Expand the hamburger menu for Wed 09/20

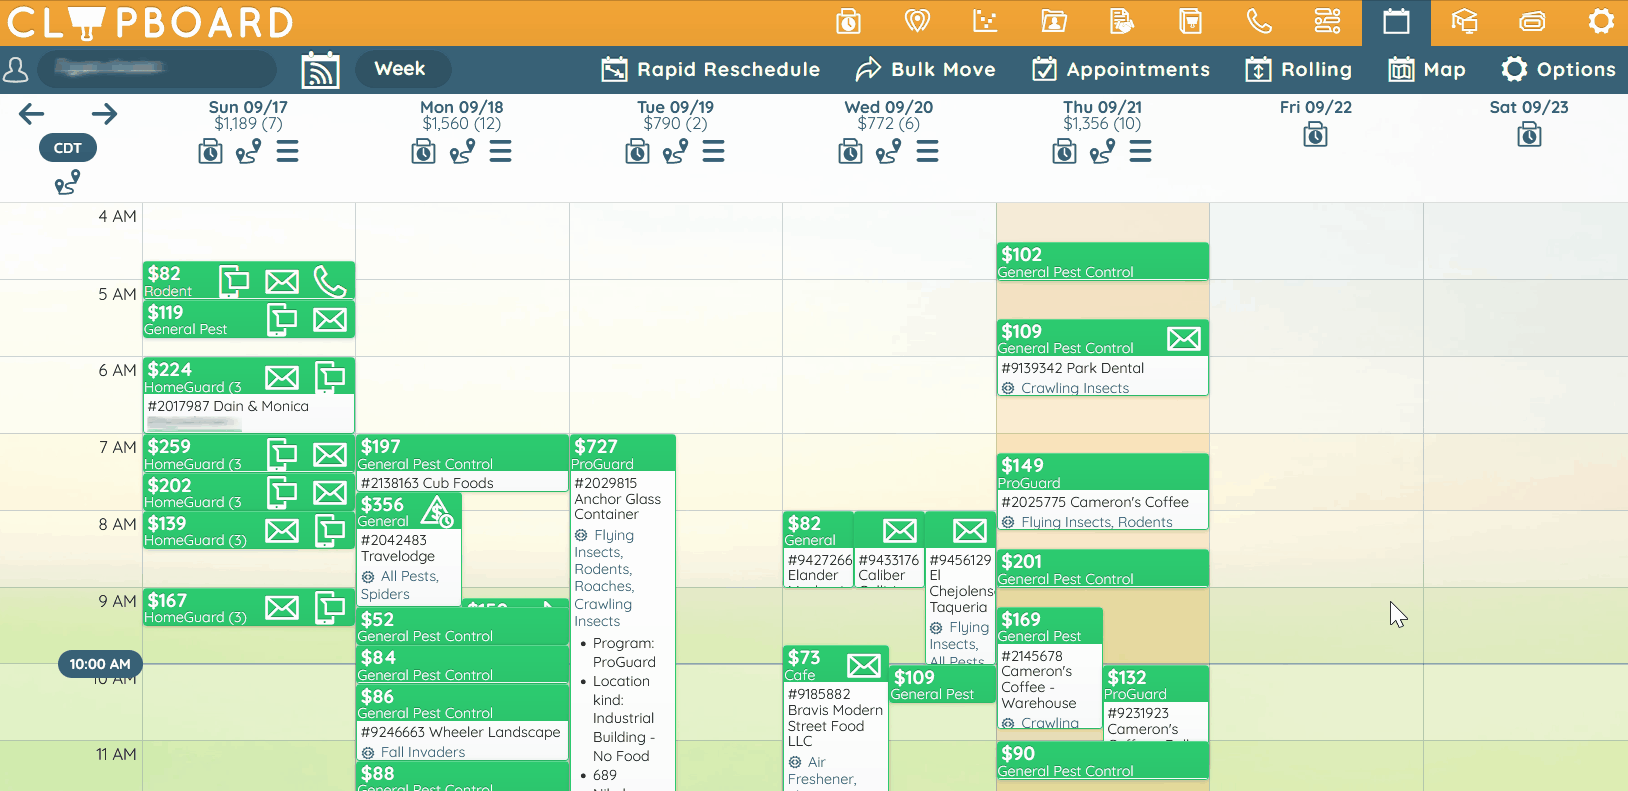tap(927, 151)
